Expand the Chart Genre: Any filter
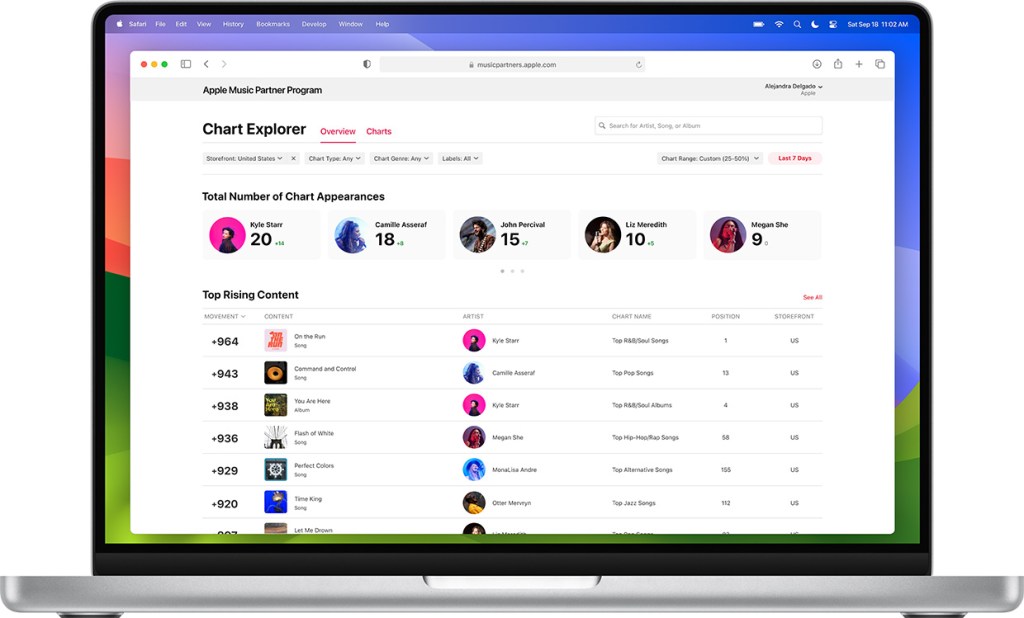 [x=401, y=158]
